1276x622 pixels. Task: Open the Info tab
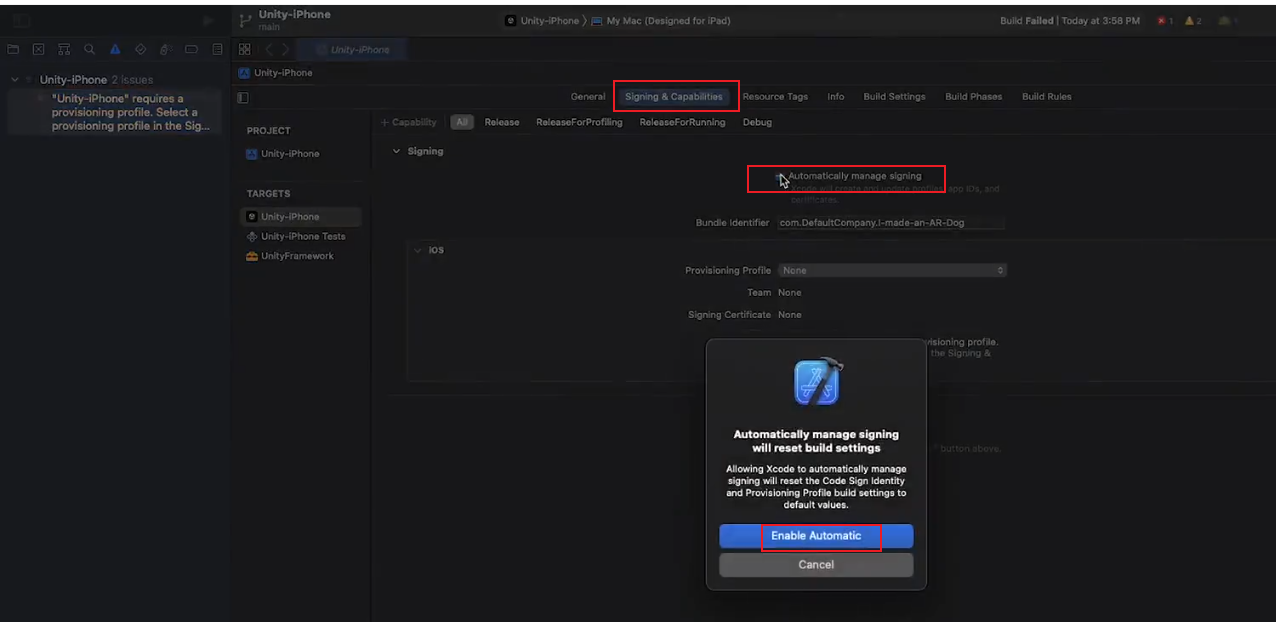836,97
